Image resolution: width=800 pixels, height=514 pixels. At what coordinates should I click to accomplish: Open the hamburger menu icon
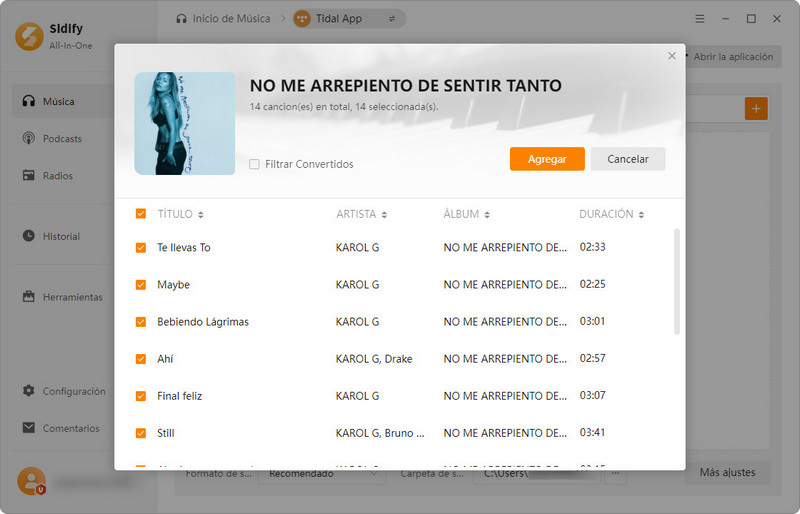tap(699, 19)
